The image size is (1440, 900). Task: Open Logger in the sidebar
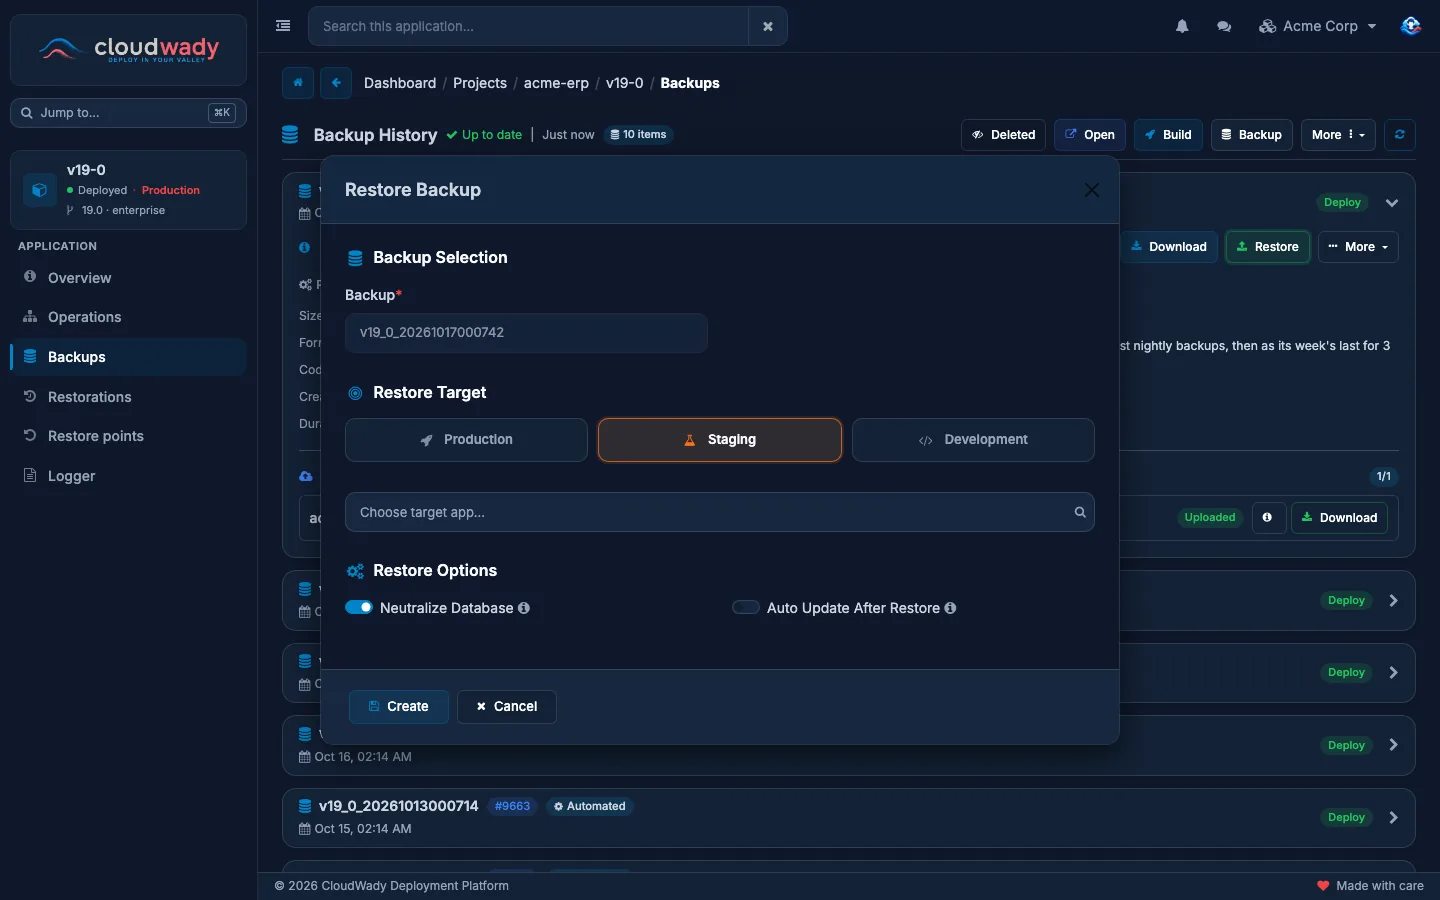pos(128,476)
